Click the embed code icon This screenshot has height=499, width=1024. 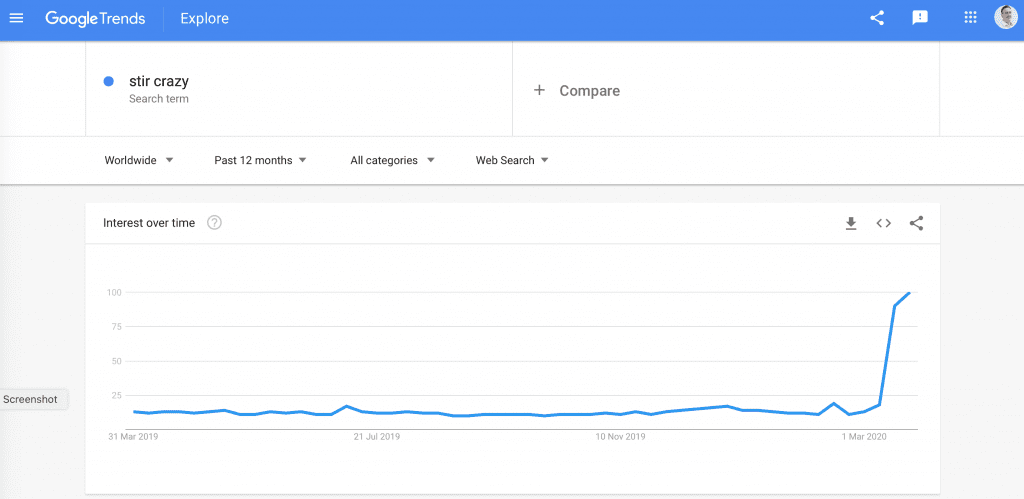point(884,223)
